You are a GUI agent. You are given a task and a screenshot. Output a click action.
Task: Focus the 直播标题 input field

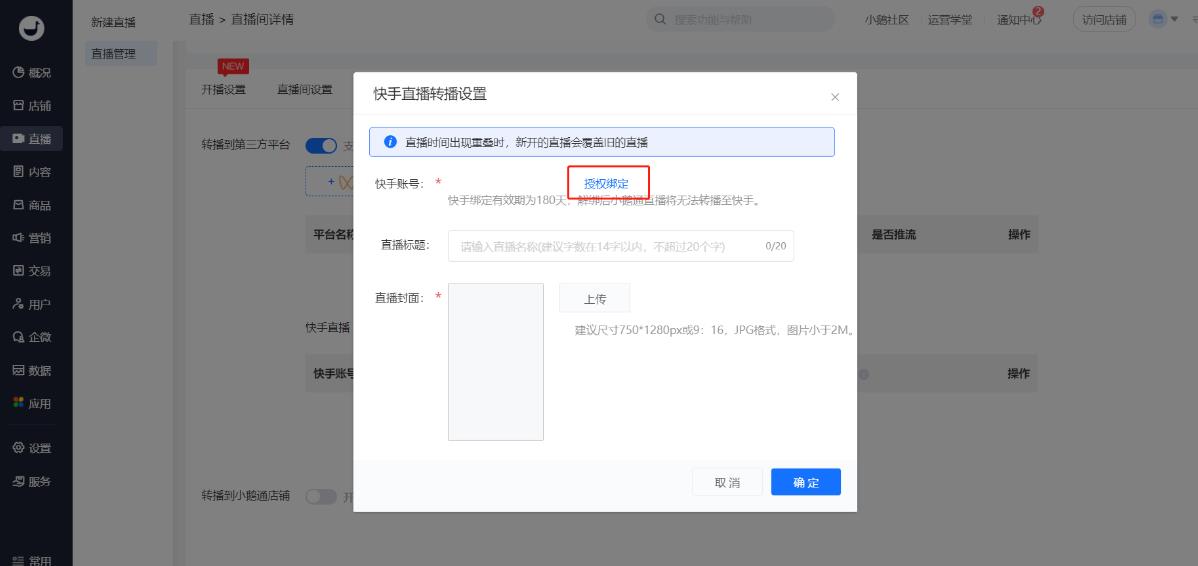point(620,246)
